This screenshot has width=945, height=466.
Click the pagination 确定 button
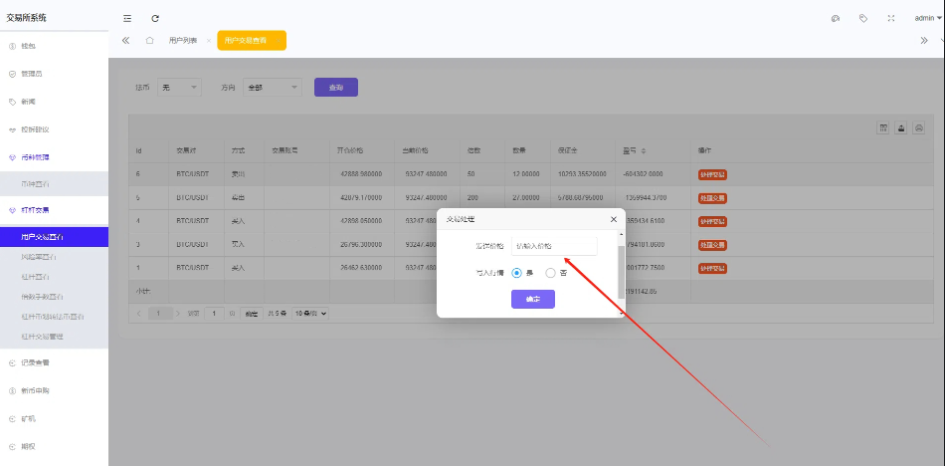coord(251,313)
